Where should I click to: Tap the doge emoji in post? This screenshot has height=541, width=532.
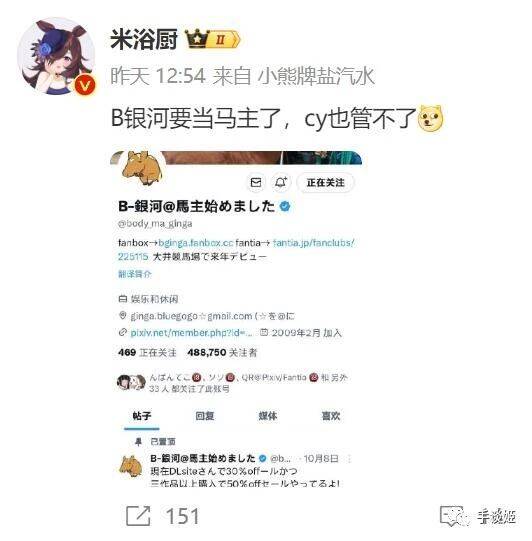click(430, 118)
